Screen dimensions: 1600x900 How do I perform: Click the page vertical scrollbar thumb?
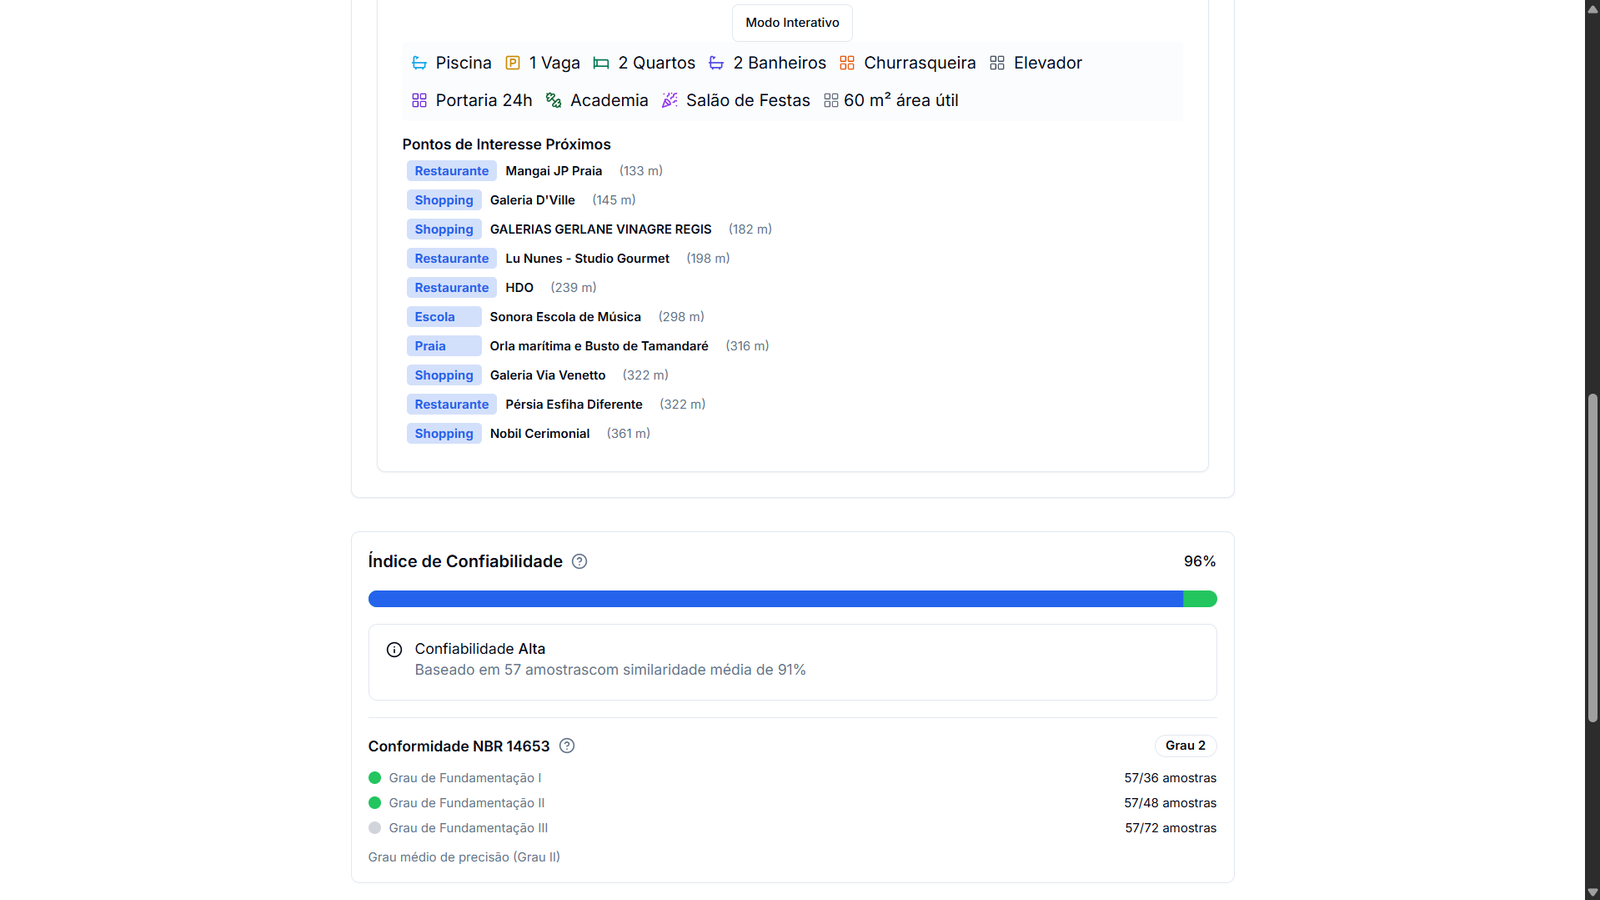pos(1592,558)
